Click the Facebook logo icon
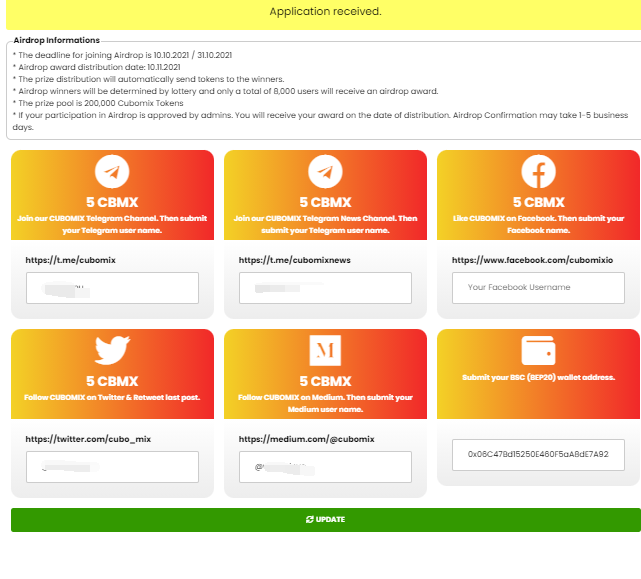 pyautogui.click(x=538, y=171)
